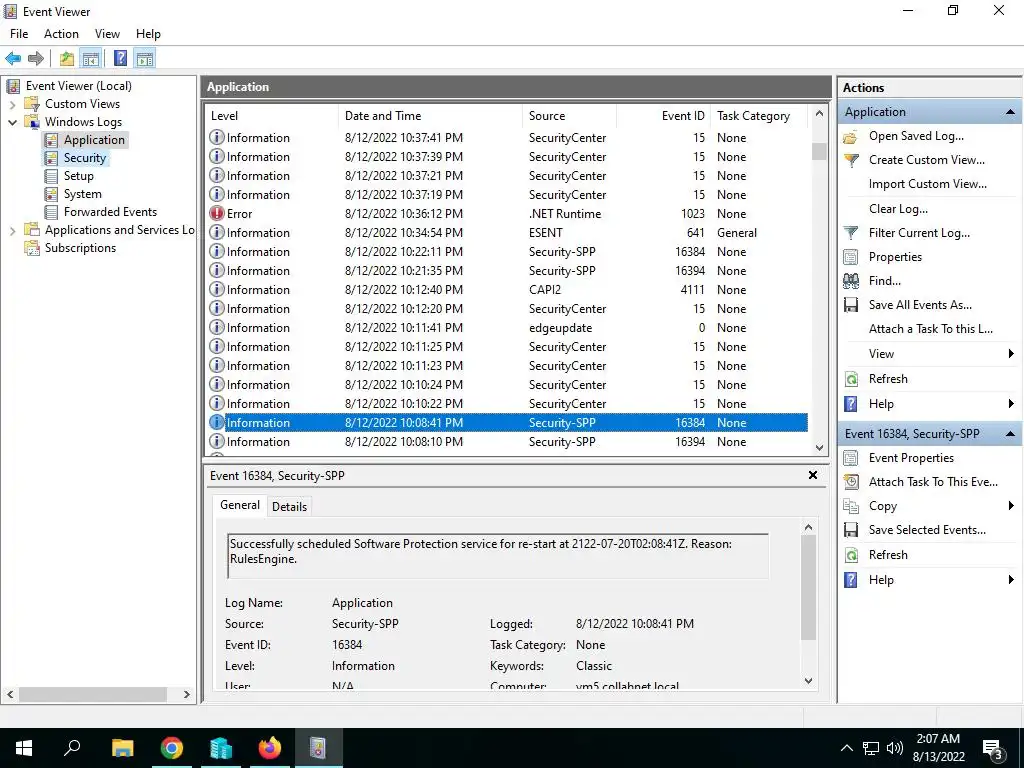
Task: Collapse the Windows Logs tree node
Action: pos(12,122)
